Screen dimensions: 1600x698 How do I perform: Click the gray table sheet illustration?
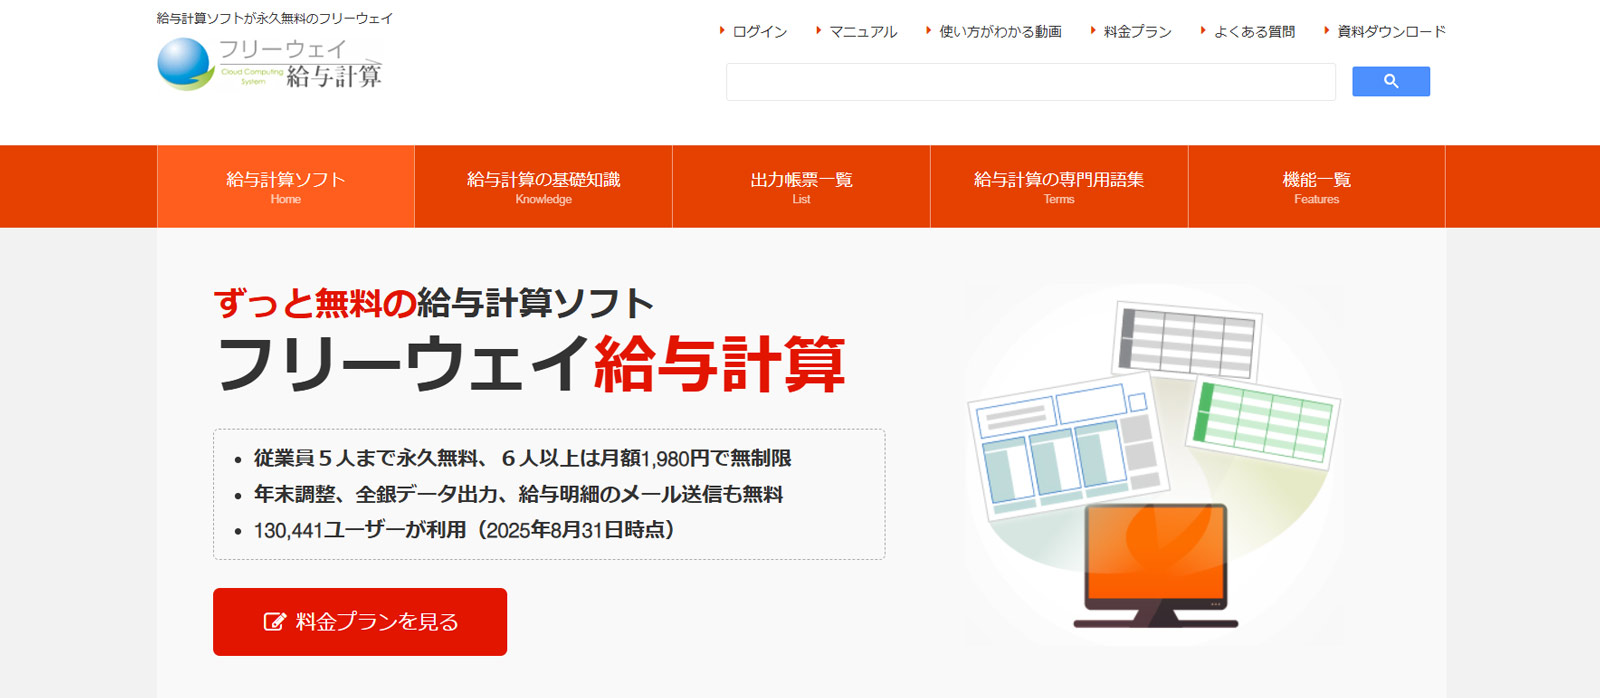tap(1186, 340)
